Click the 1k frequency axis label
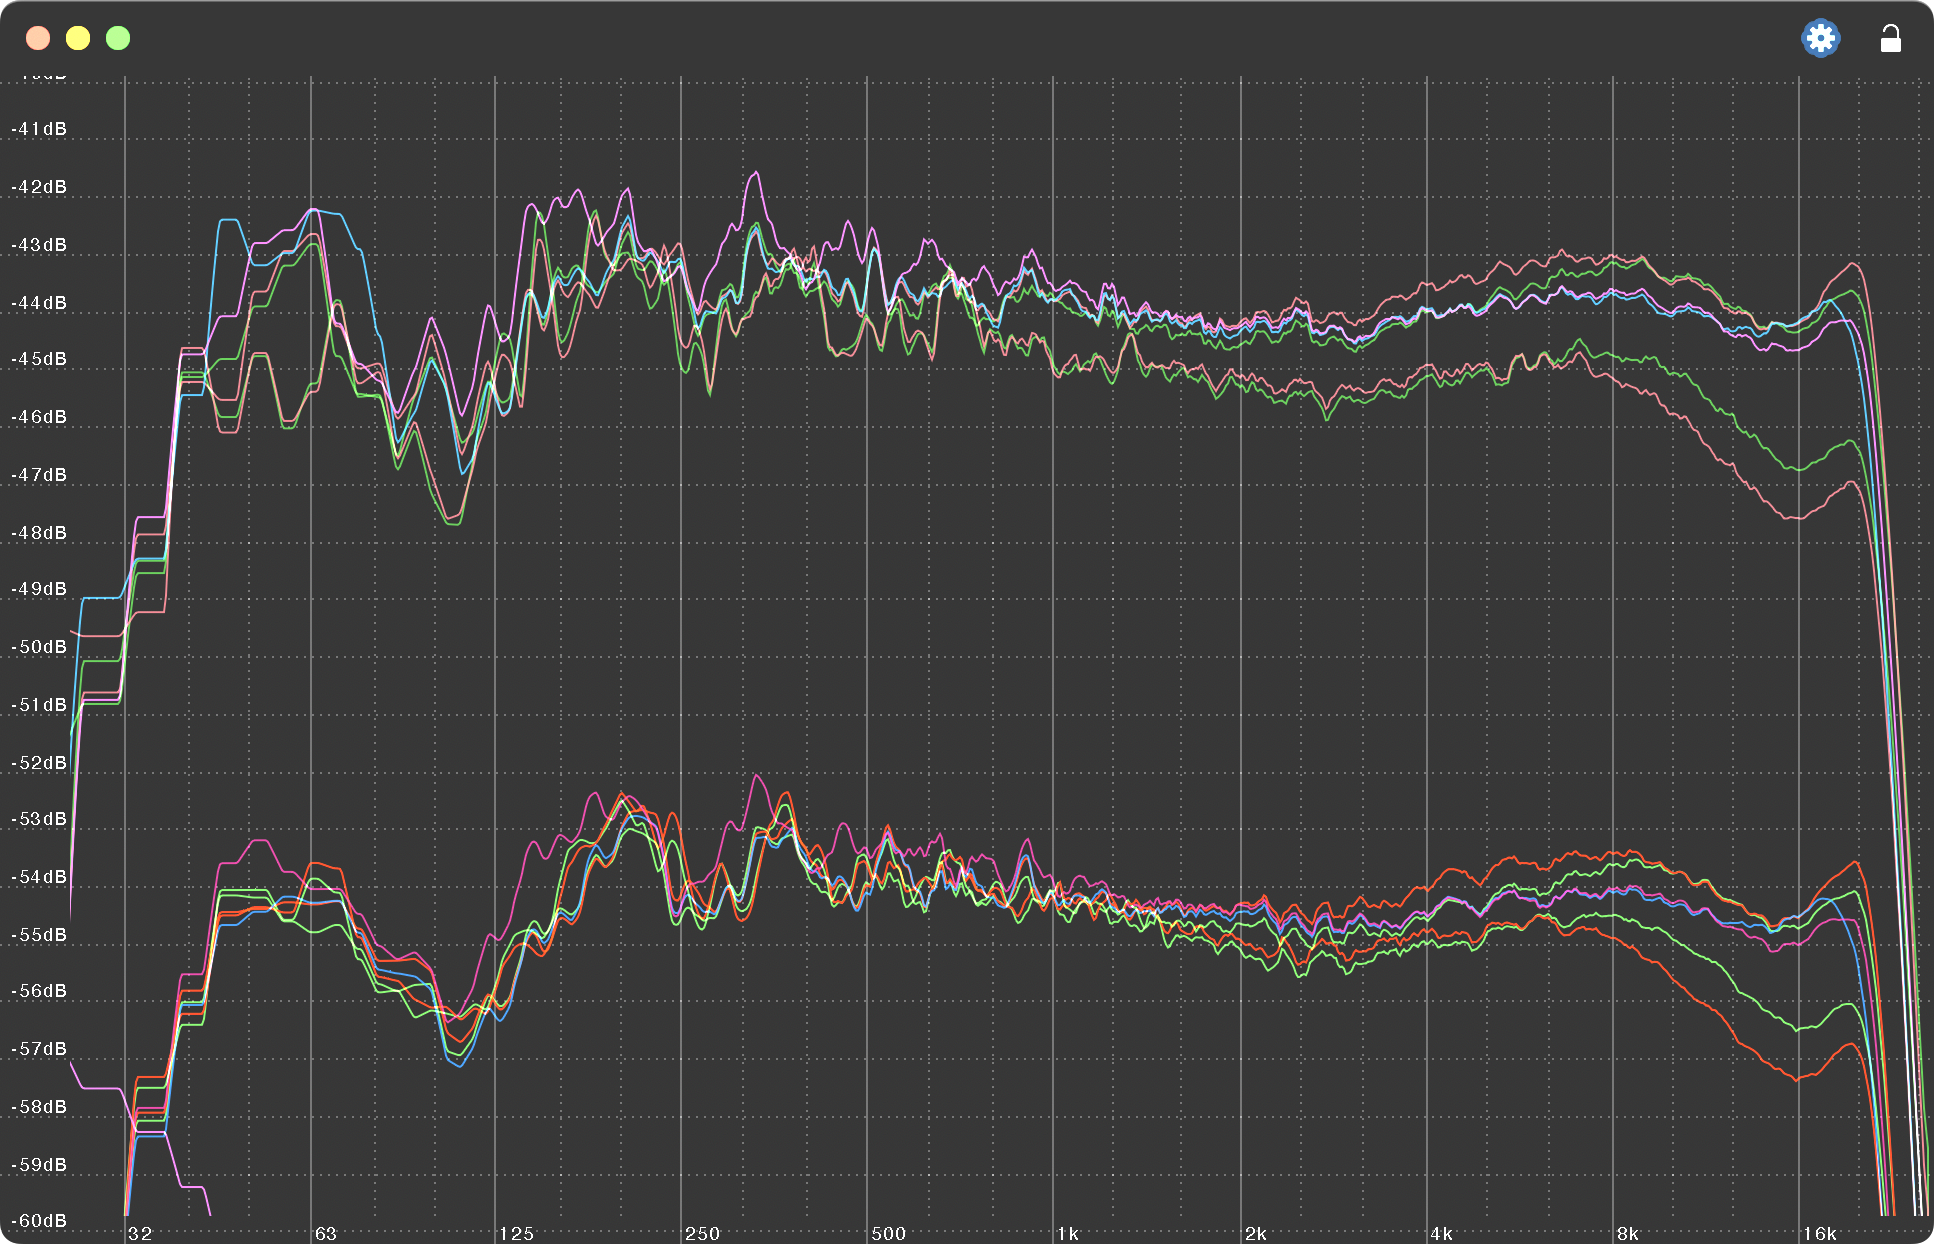Image resolution: width=1934 pixels, height=1244 pixels. click(1068, 1233)
